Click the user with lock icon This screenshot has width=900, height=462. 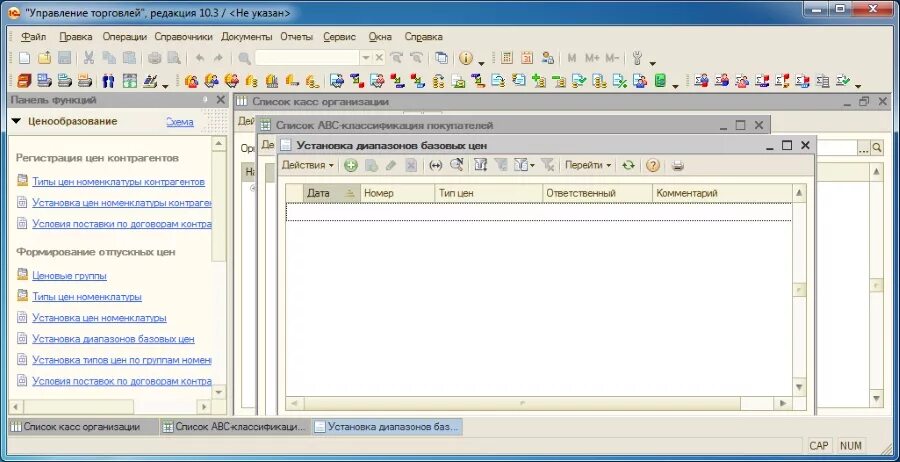click(548, 58)
